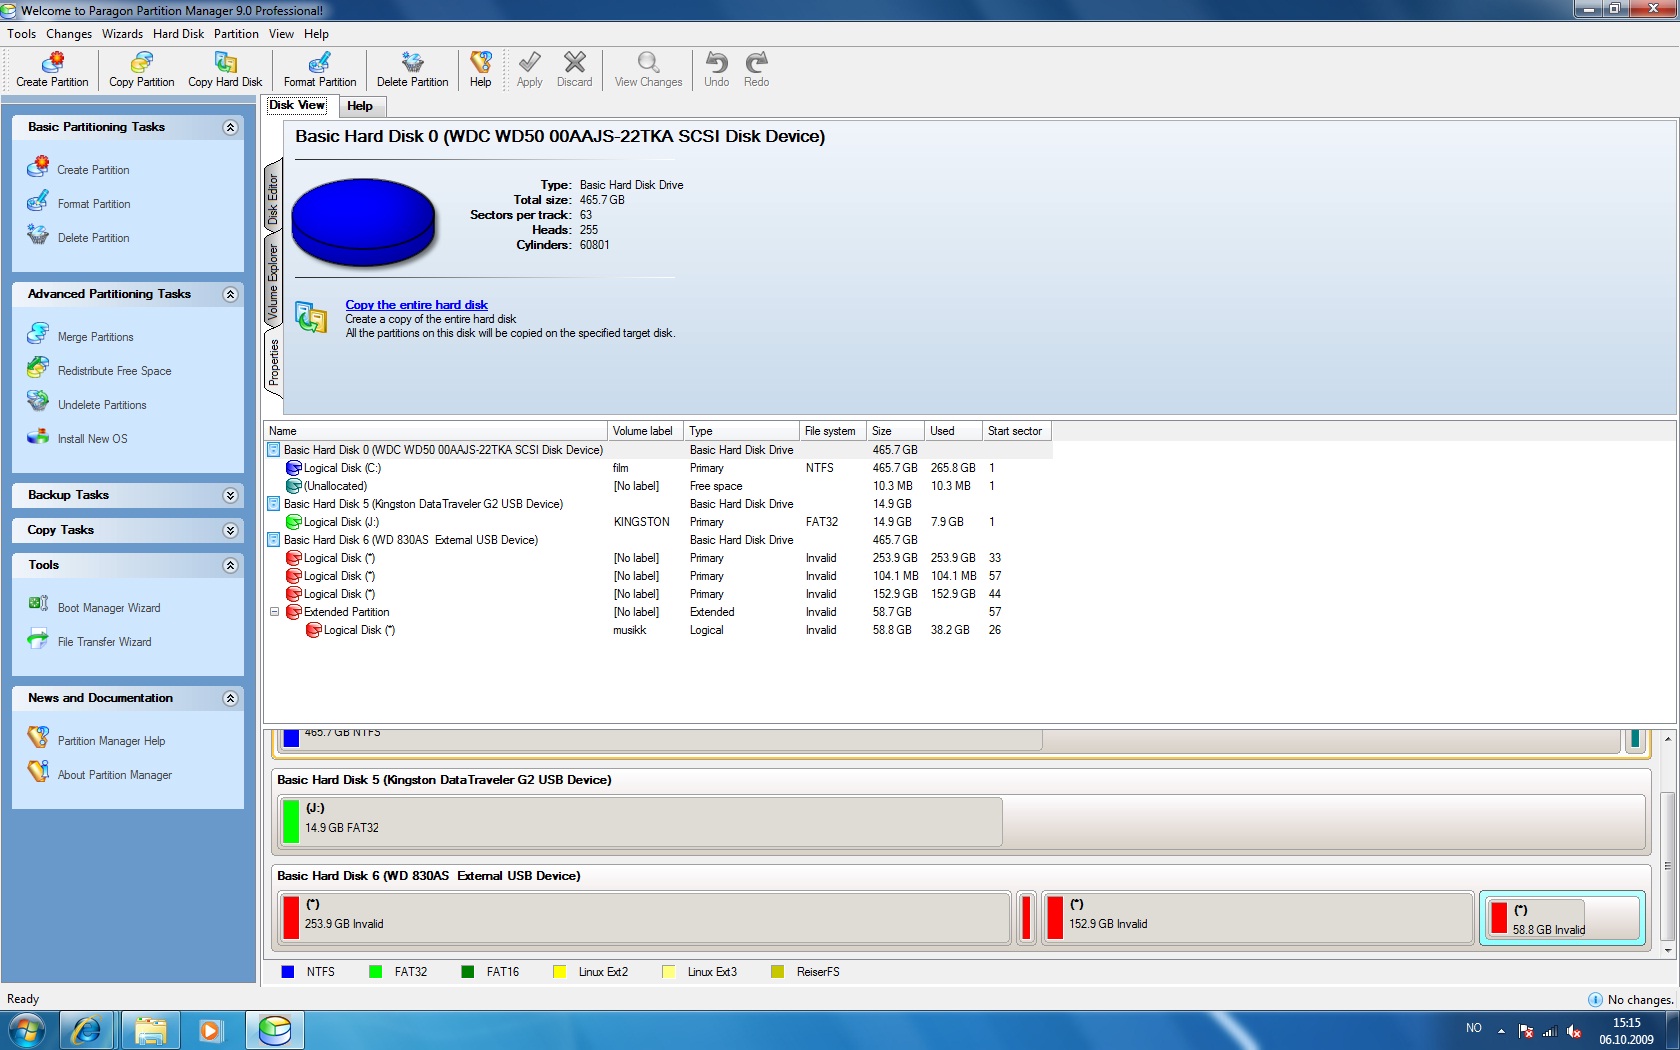The height and width of the screenshot is (1050, 1680).
Task: Click Copy the entire hard disk link
Action: (x=416, y=305)
